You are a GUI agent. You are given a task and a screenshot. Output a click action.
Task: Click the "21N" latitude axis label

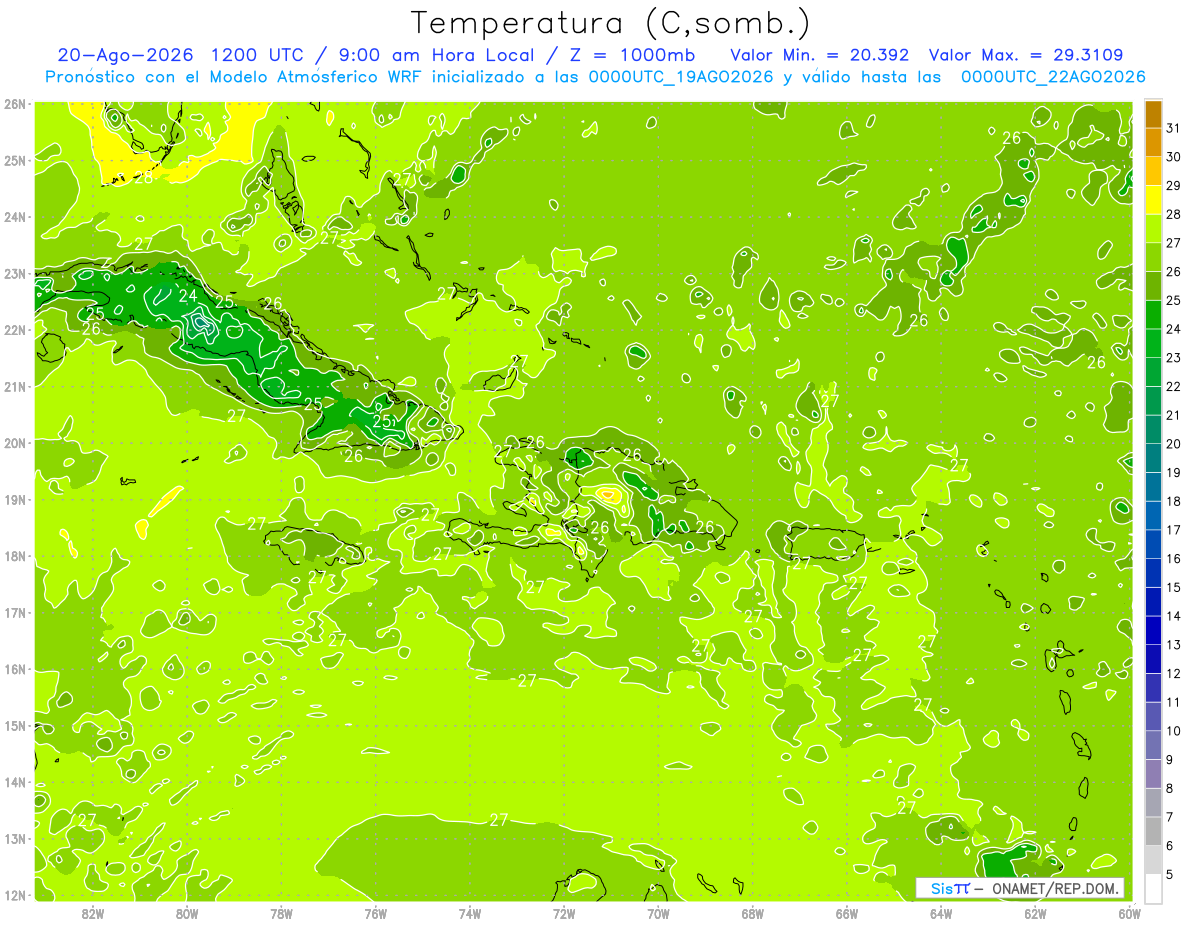[x=15, y=386]
